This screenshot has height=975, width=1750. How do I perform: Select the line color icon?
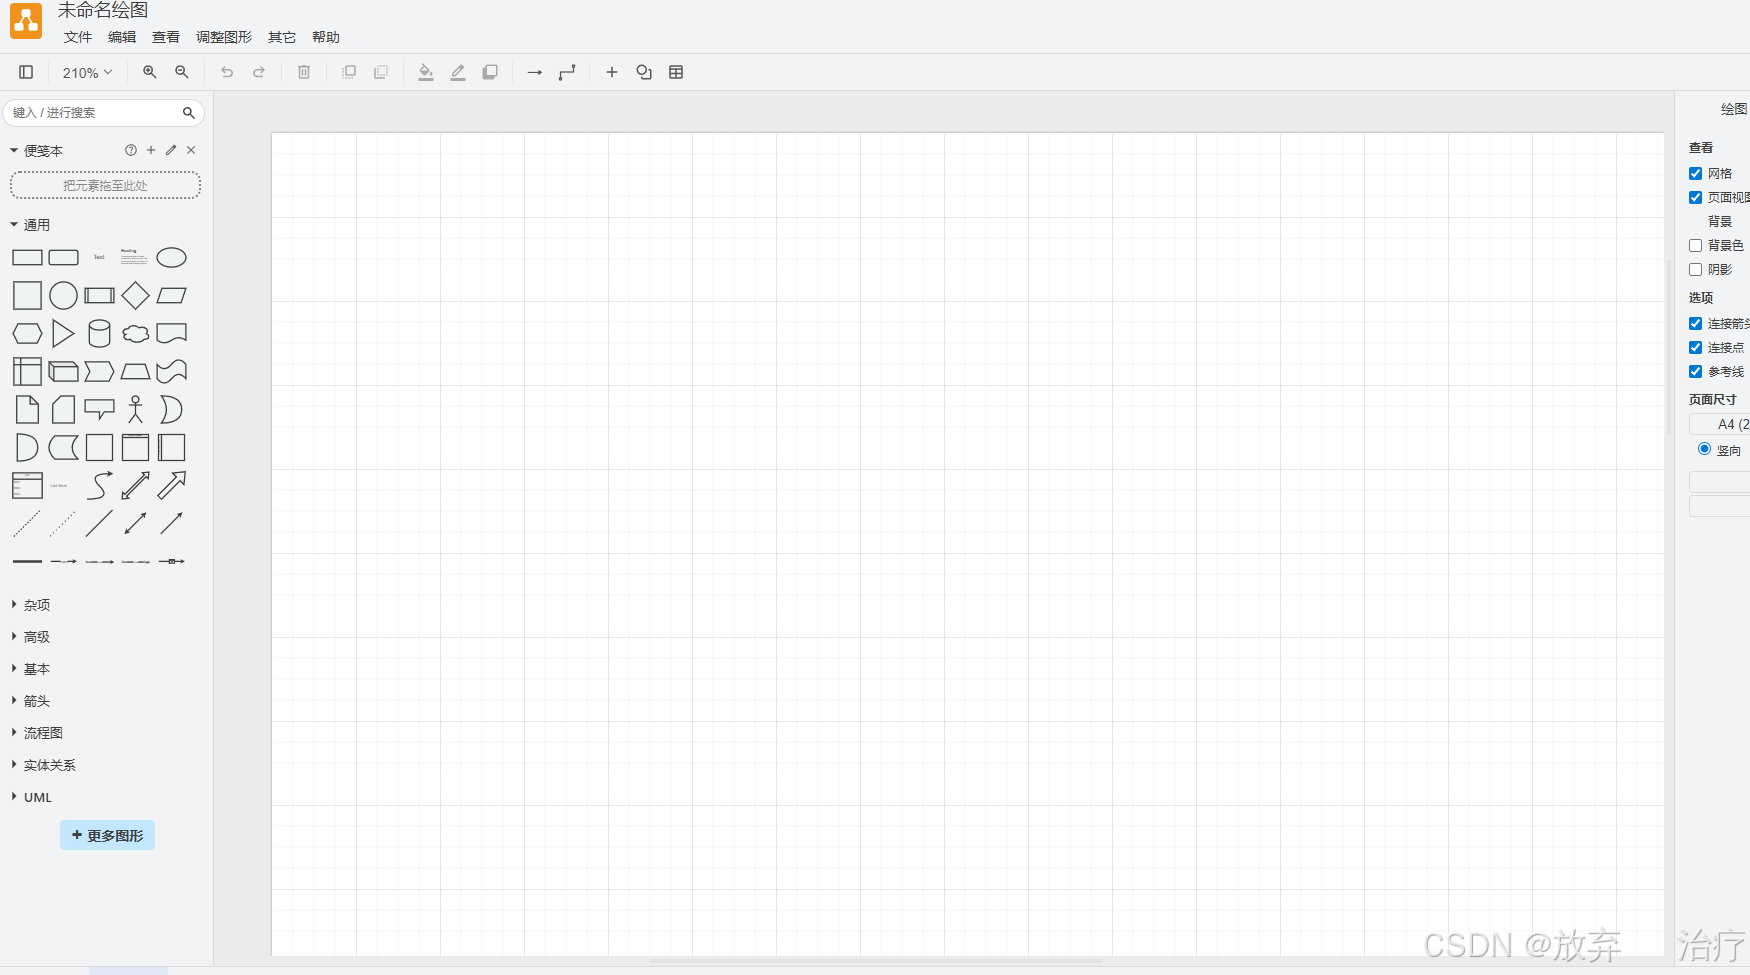[457, 72]
